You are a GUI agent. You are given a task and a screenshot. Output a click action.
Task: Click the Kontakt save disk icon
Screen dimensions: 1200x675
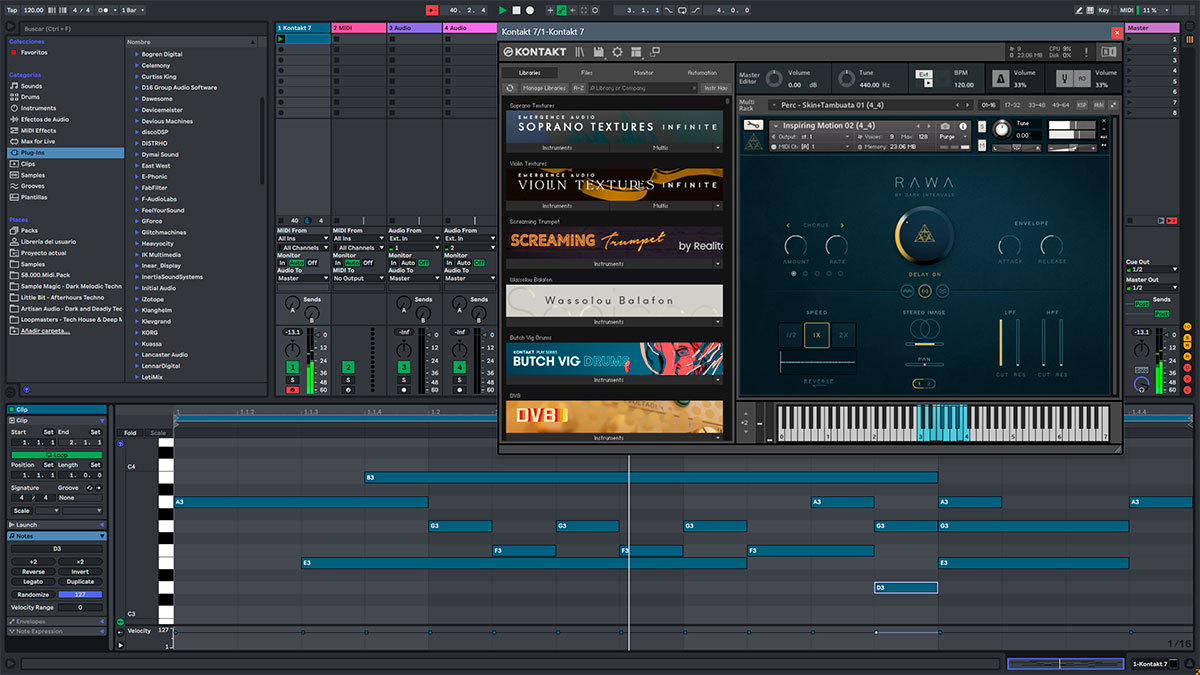[598, 52]
